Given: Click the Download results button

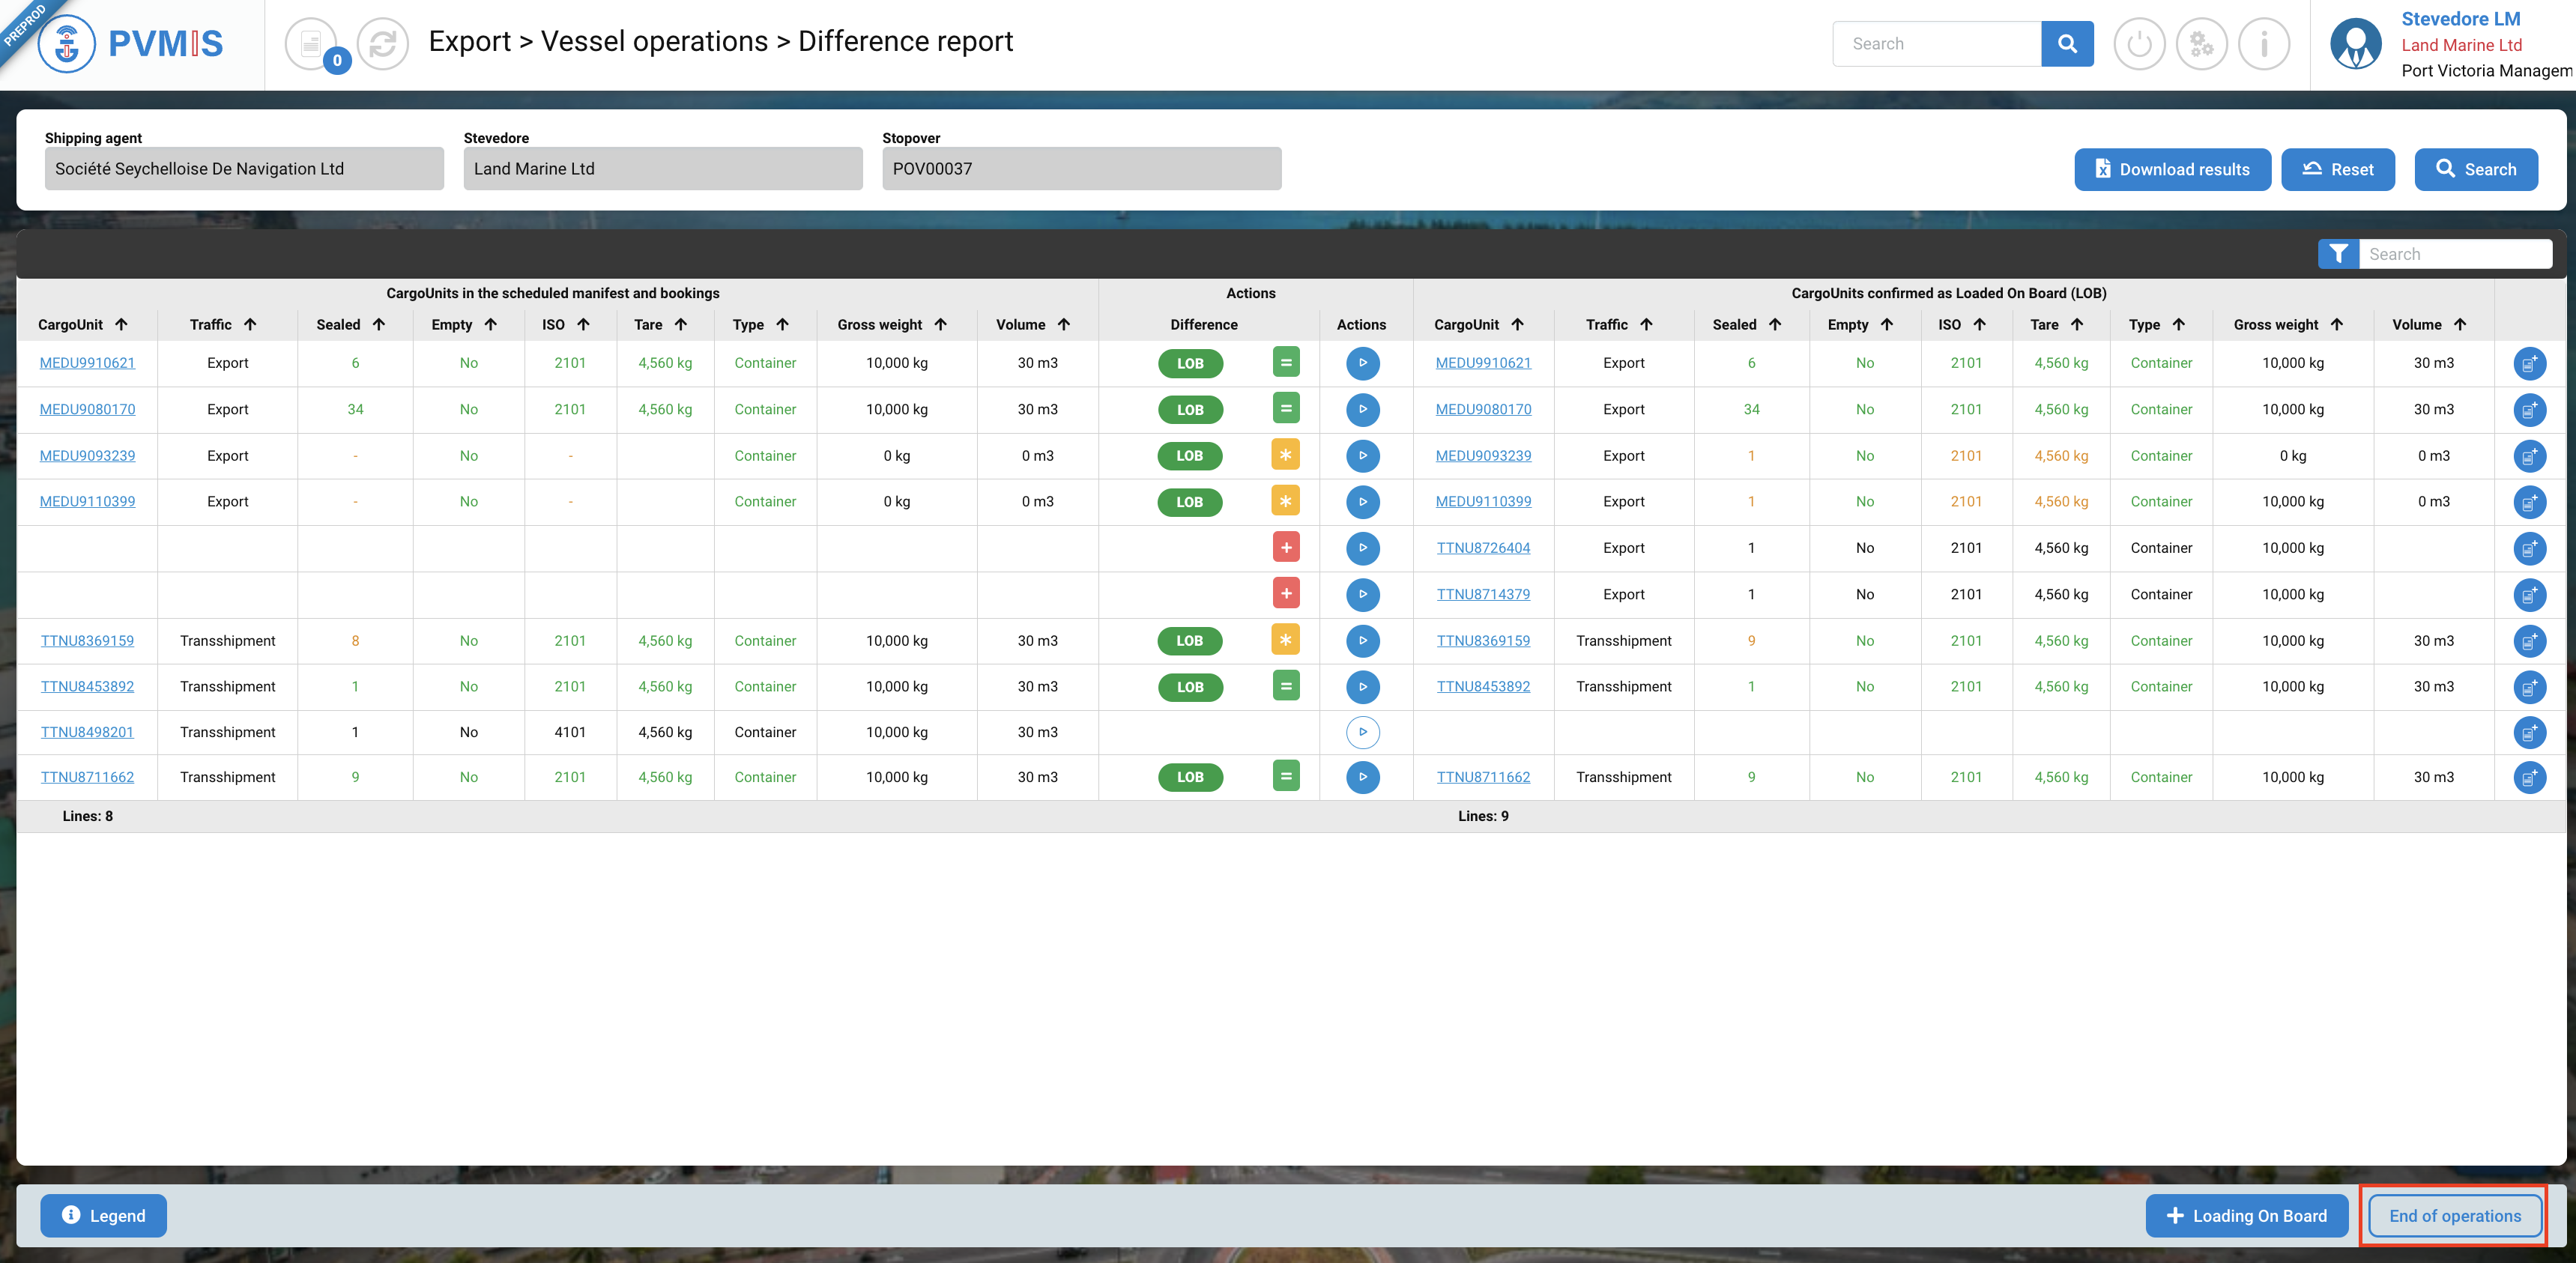Looking at the screenshot, I should (x=2172, y=169).
